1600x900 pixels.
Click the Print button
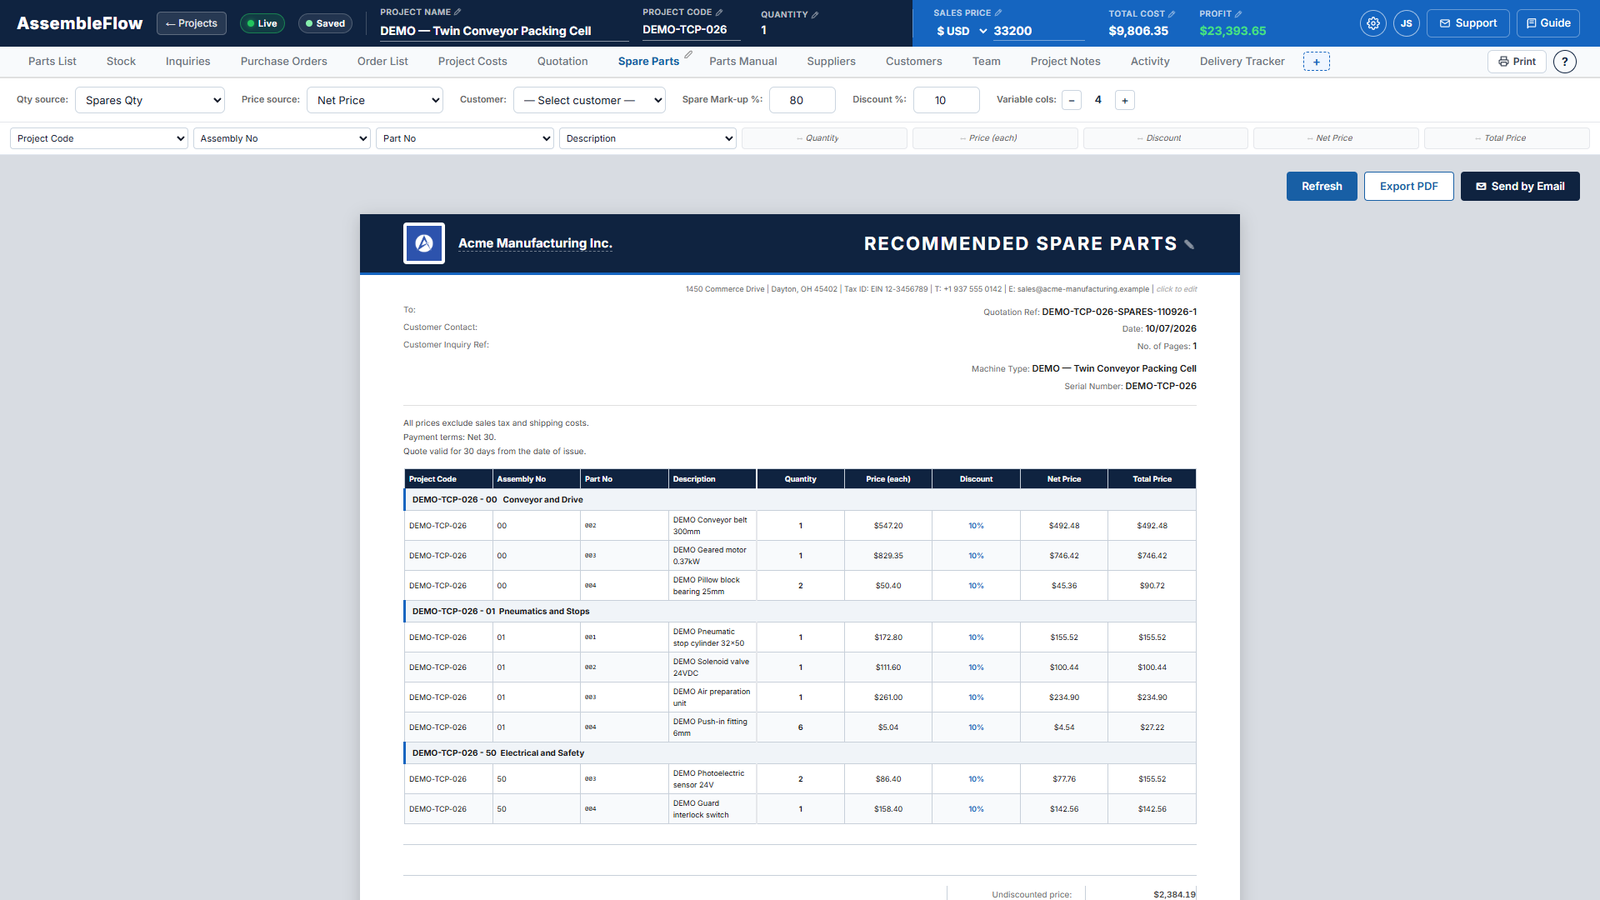click(1517, 62)
